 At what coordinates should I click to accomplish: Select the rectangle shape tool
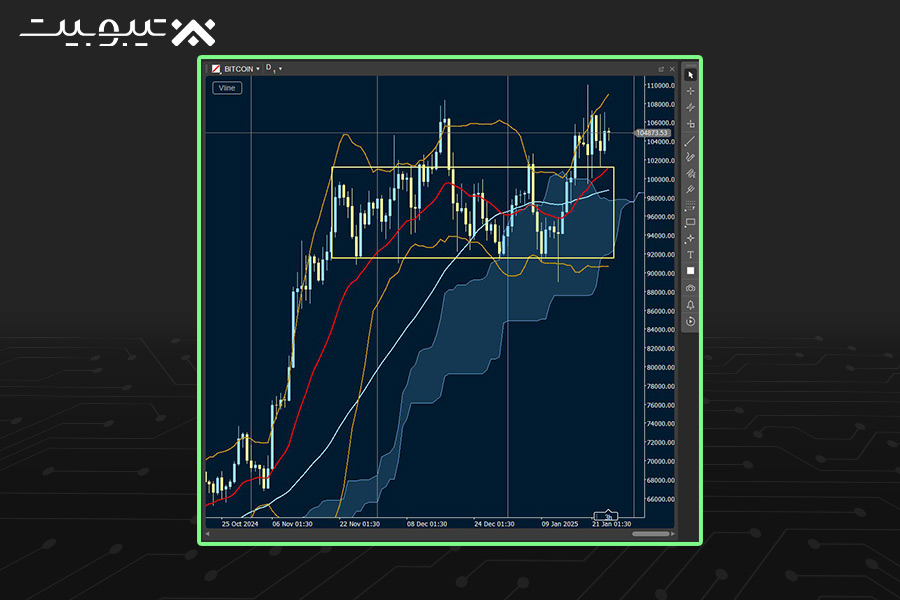[690, 222]
